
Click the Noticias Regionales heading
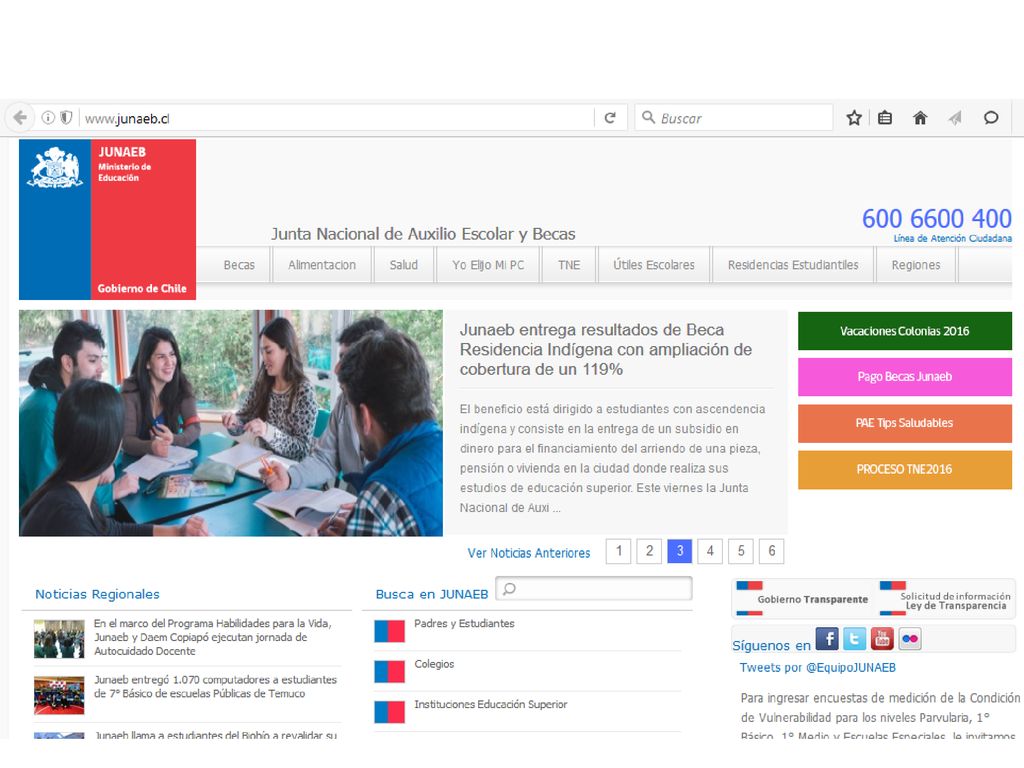click(x=97, y=594)
